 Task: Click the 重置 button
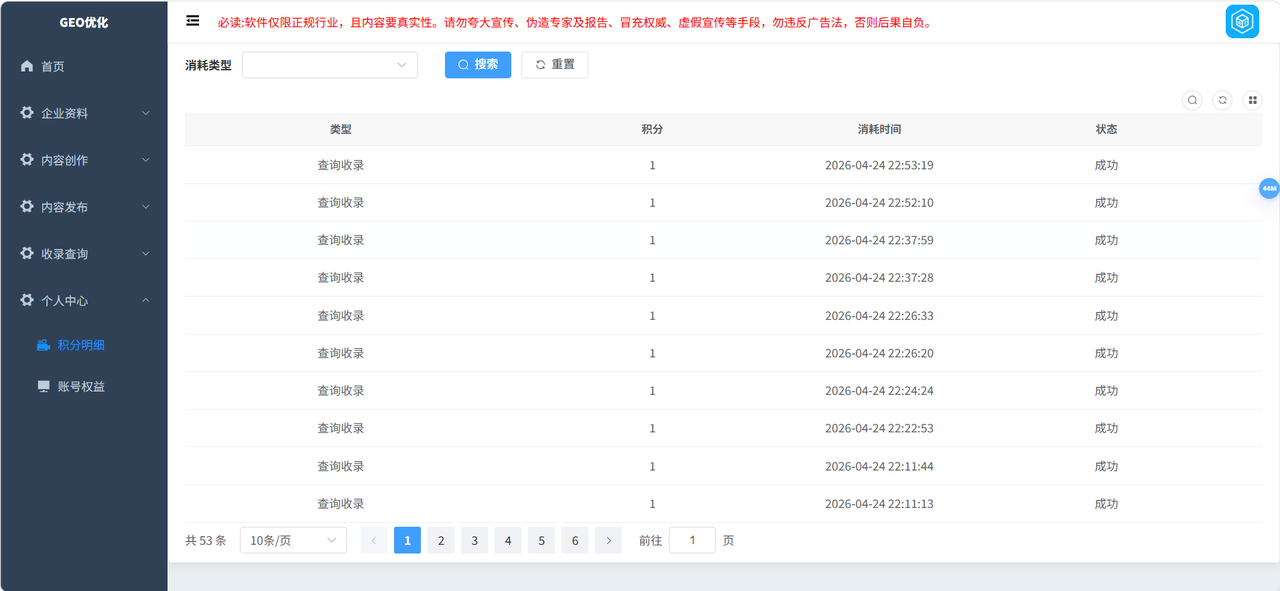click(555, 65)
